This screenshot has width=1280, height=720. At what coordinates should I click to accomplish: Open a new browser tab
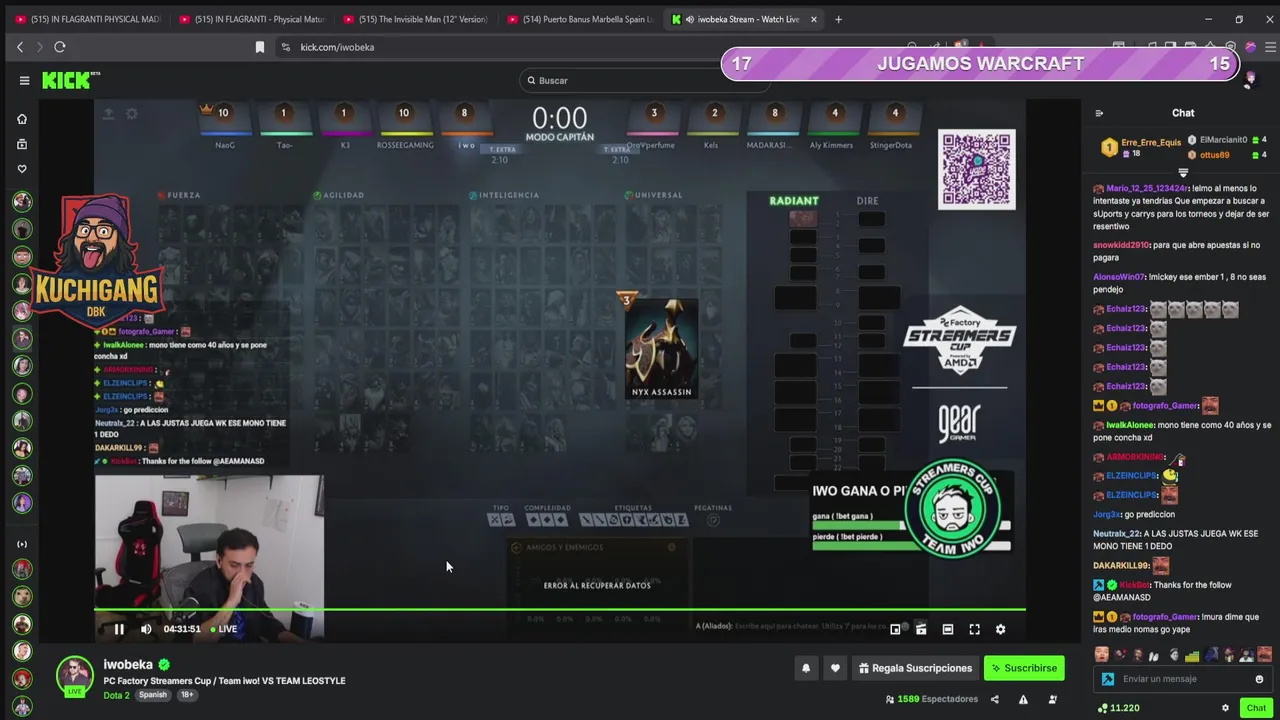[x=838, y=19]
